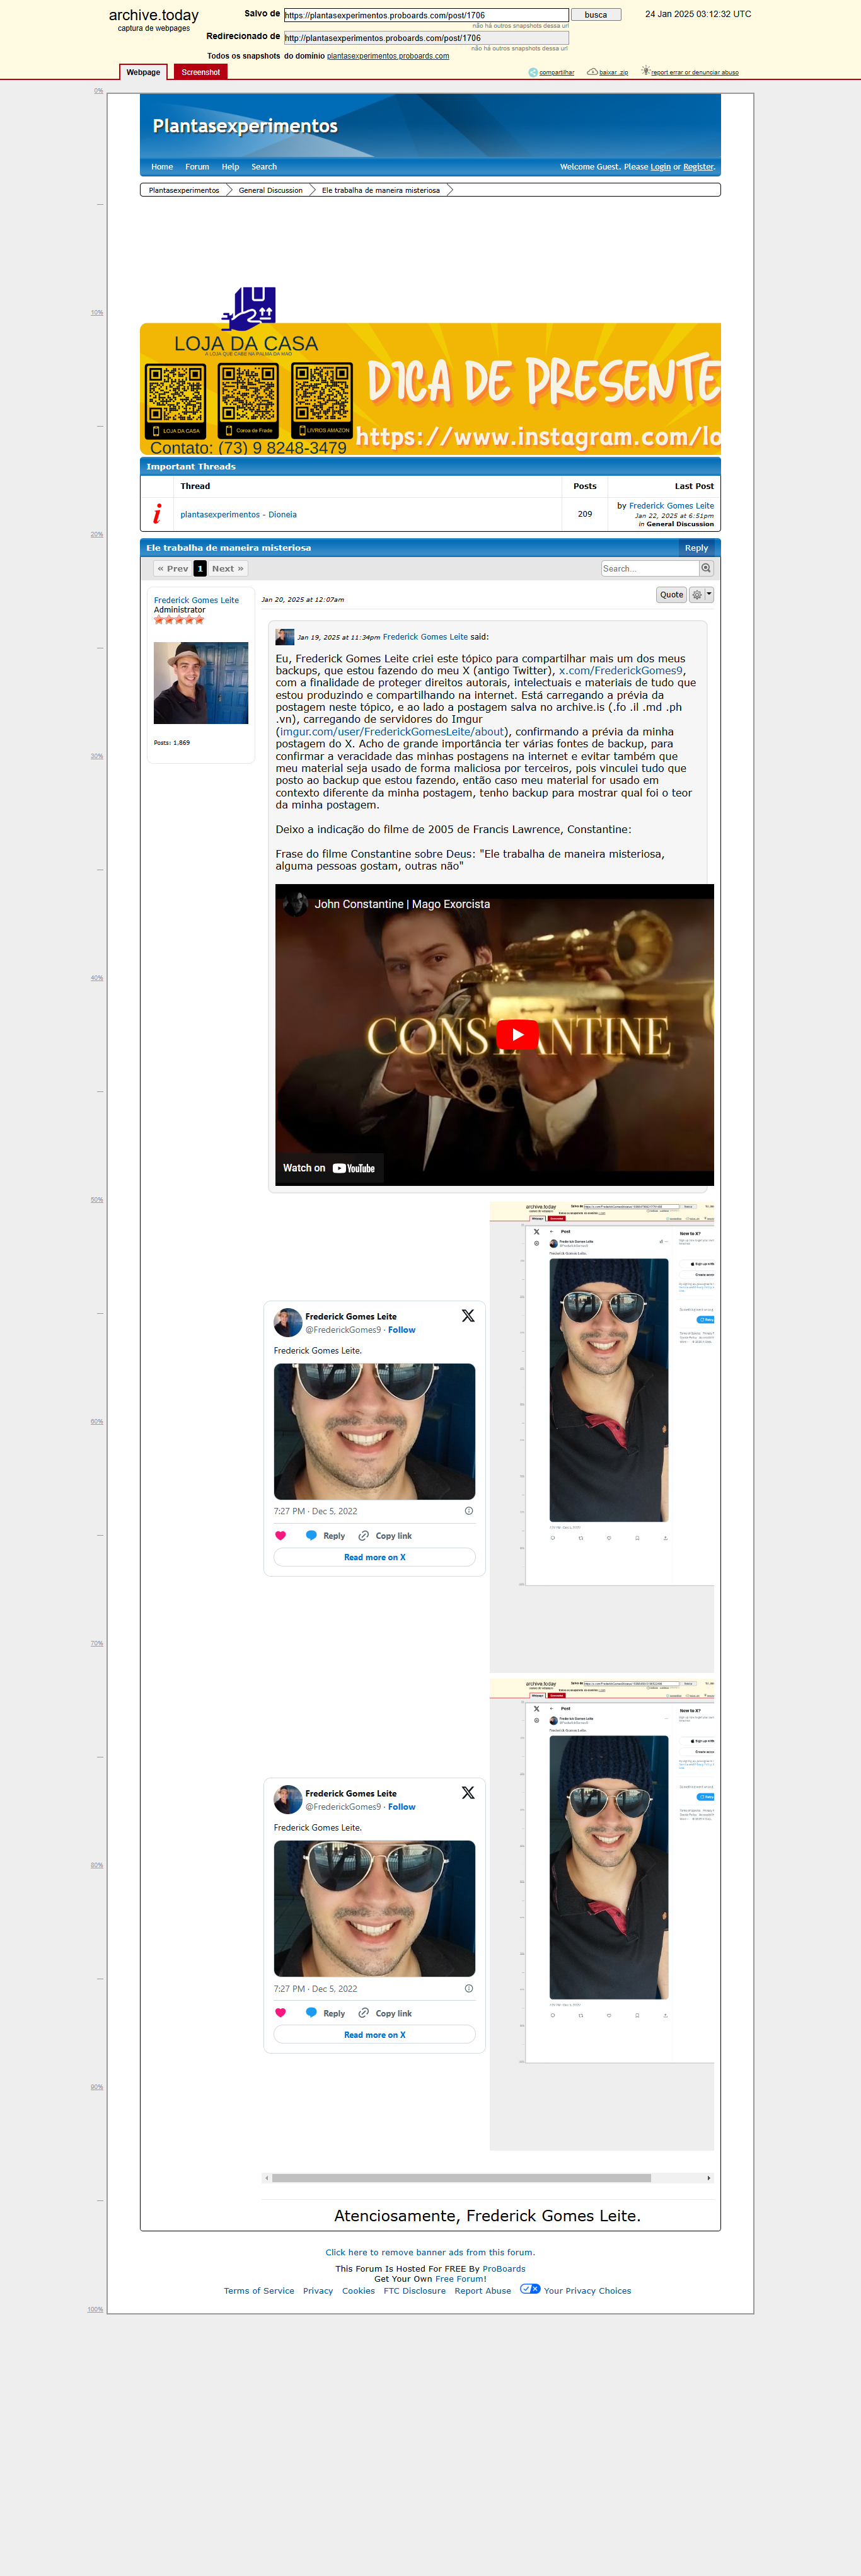
Task: Switch to the Screenshot tab
Action: [x=200, y=72]
